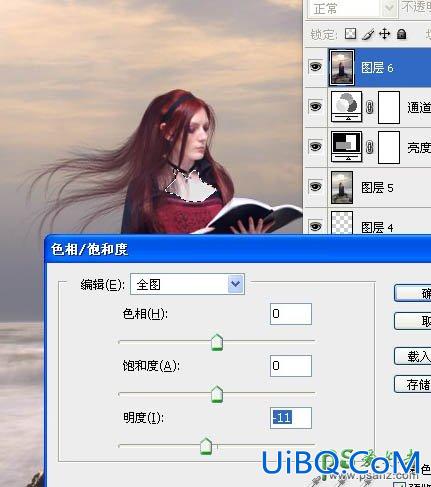Click the 图层 6 layer name
The image size is (431, 487).
point(377,68)
